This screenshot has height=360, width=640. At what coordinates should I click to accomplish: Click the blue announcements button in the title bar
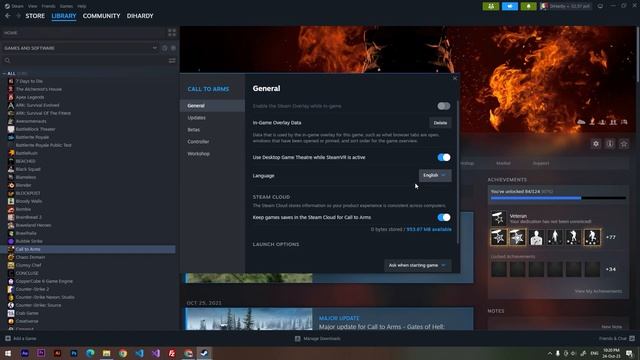[509, 6]
